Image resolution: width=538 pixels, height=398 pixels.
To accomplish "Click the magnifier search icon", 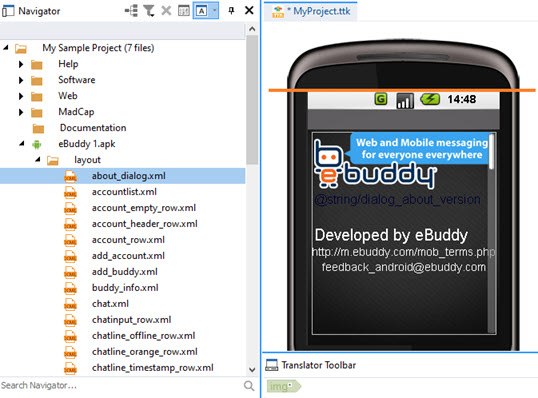I will tap(249, 386).
